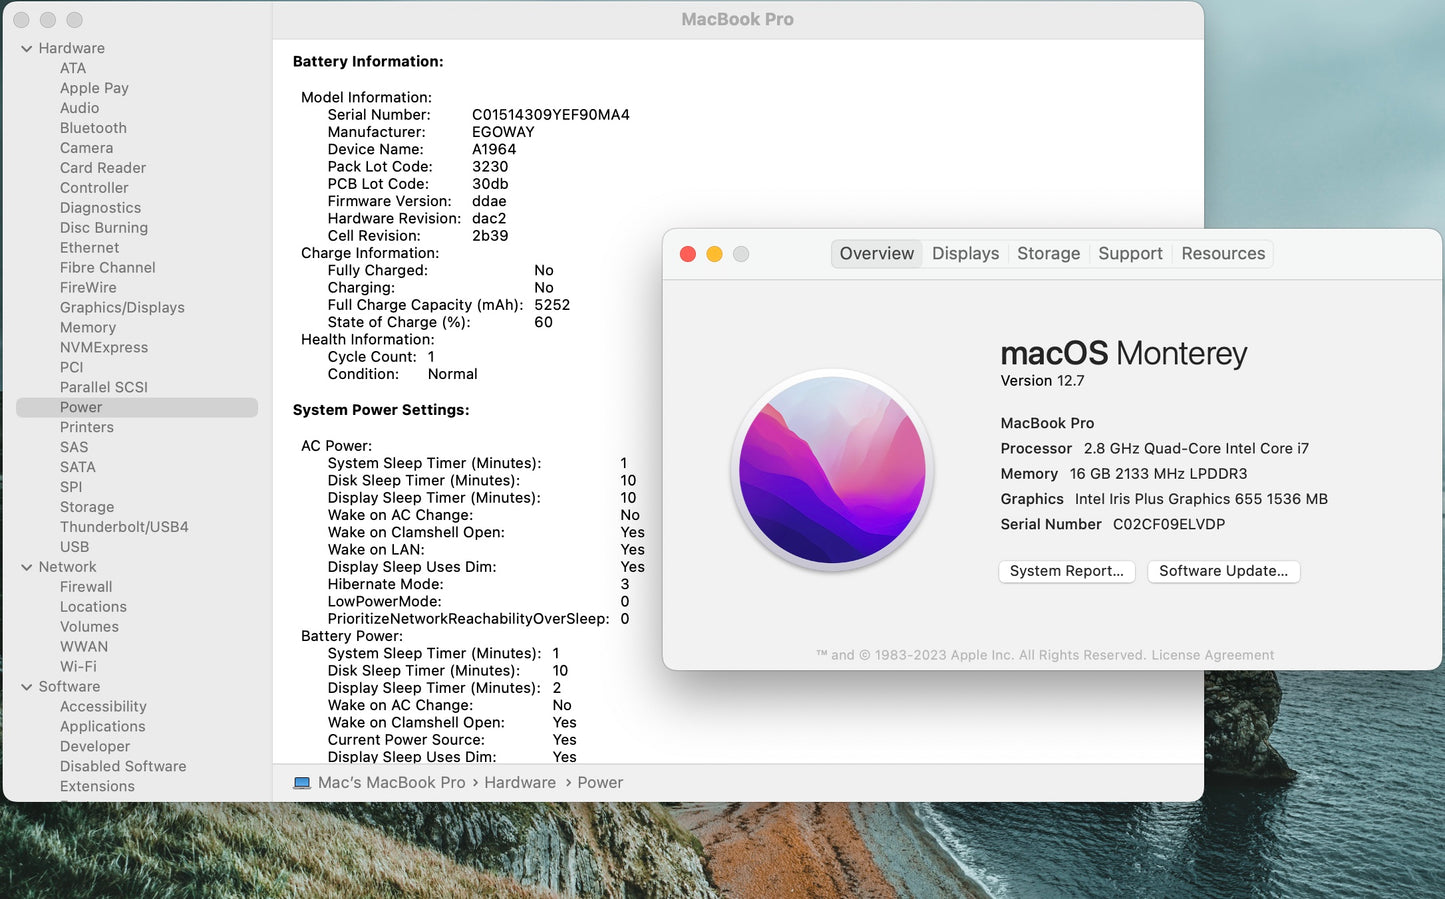Click Hardware in the bottom path bar
The width and height of the screenshot is (1445, 899).
[x=519, y=783]
